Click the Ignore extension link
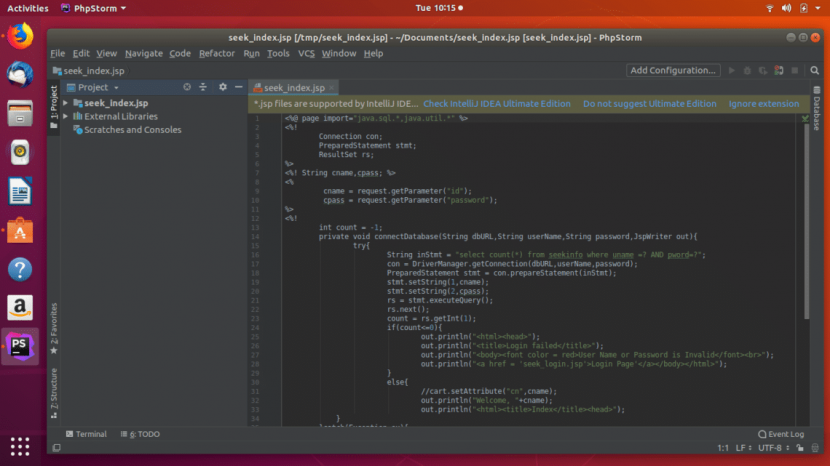This screenshot has height=466, width=830. click(x=764, y=104)
